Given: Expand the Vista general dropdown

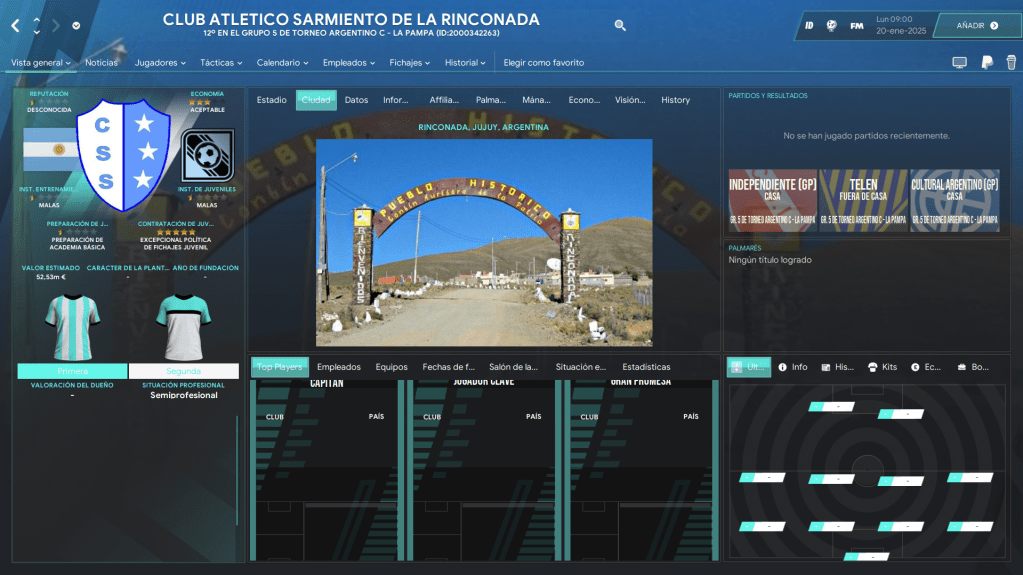Looking at the screenshot, I should 41,63.
